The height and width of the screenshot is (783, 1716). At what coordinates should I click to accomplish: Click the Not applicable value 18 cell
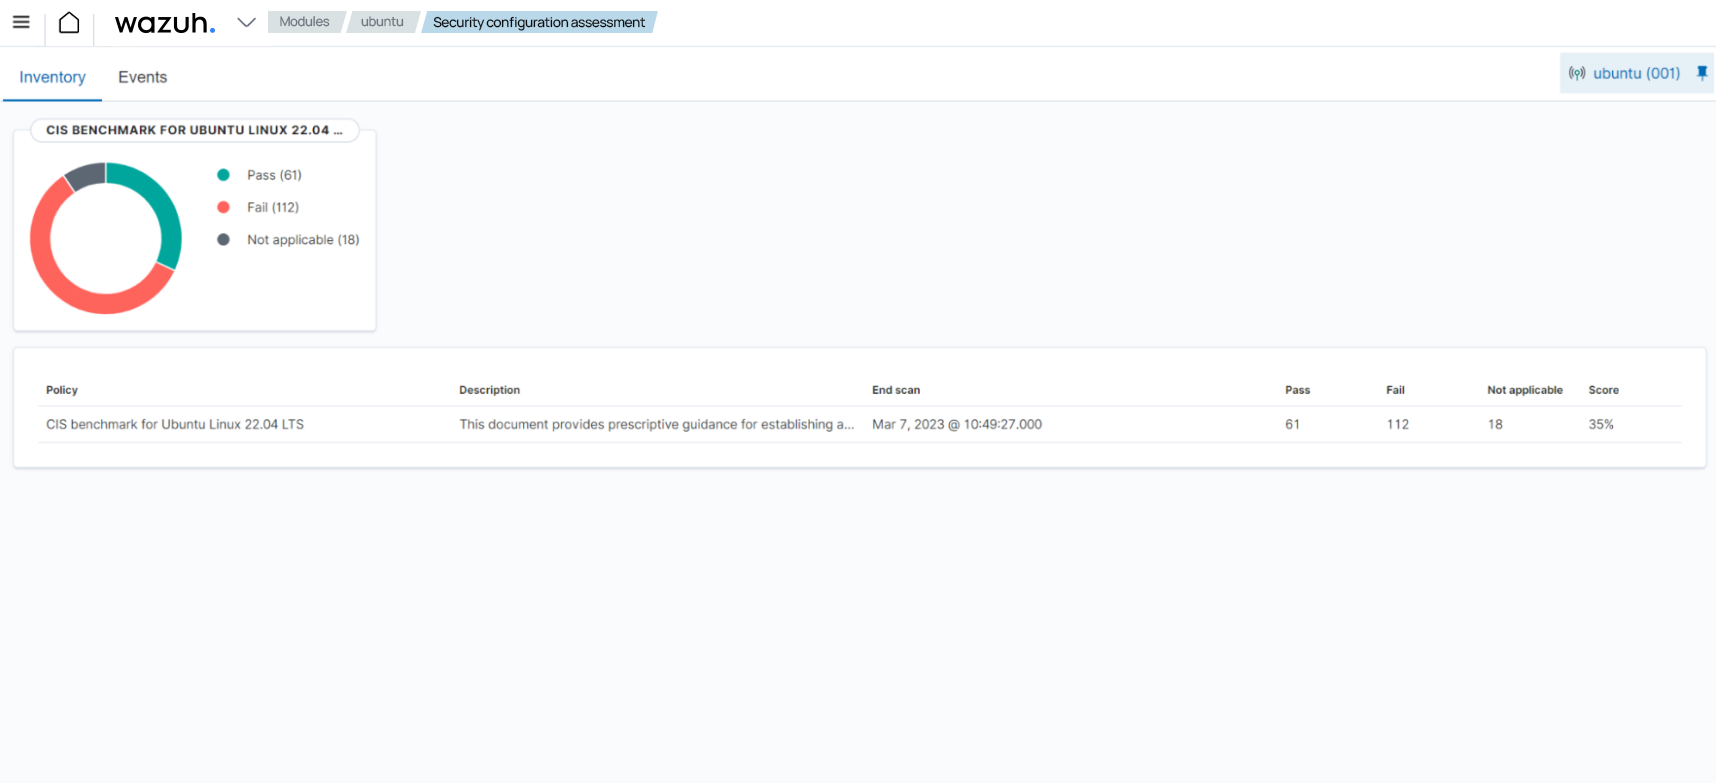pyautogui.click(x=1495, y=424)
